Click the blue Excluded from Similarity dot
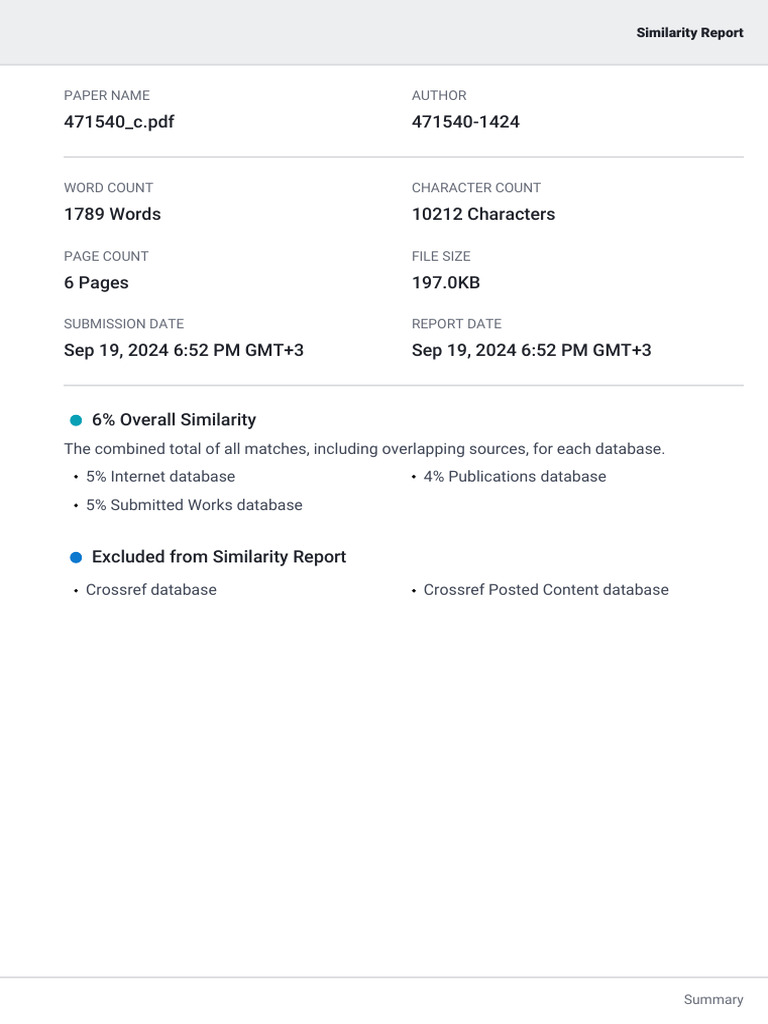768x1024 pixels. [76, 557]
